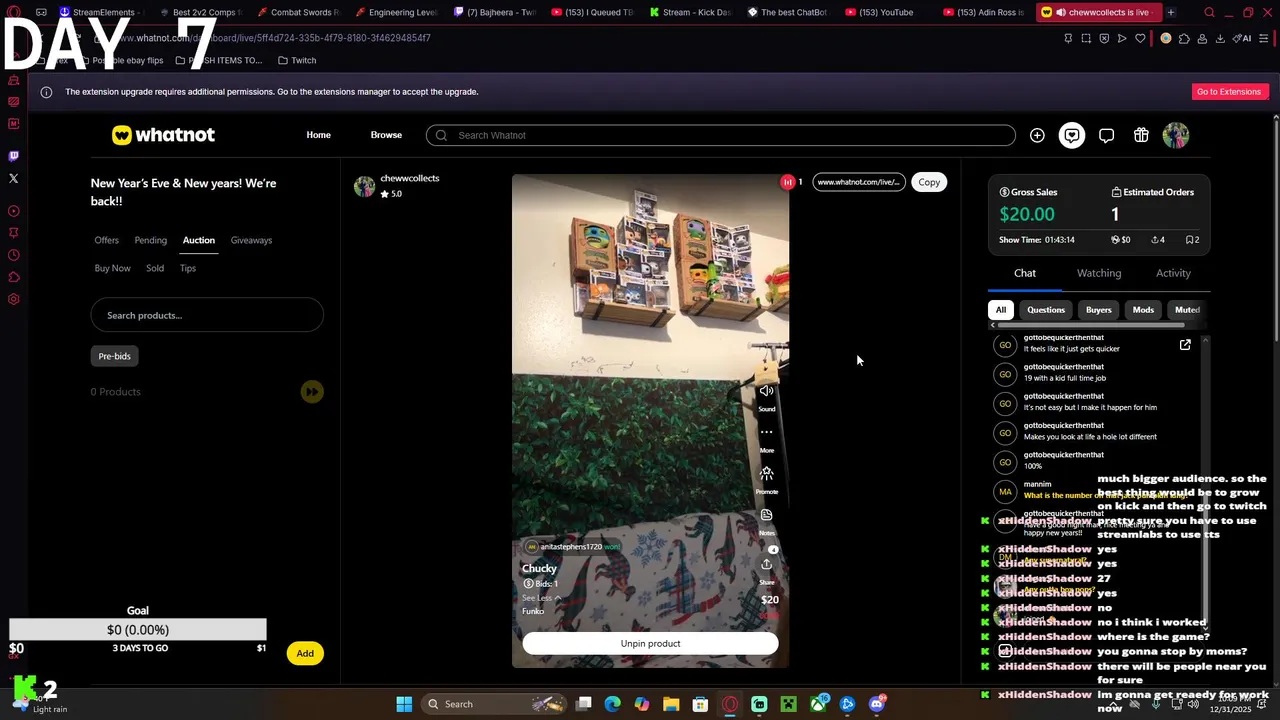Screen dimensions: 1280x720
Task: Open the Windows Start menu
Action: [x=404, y=704]
